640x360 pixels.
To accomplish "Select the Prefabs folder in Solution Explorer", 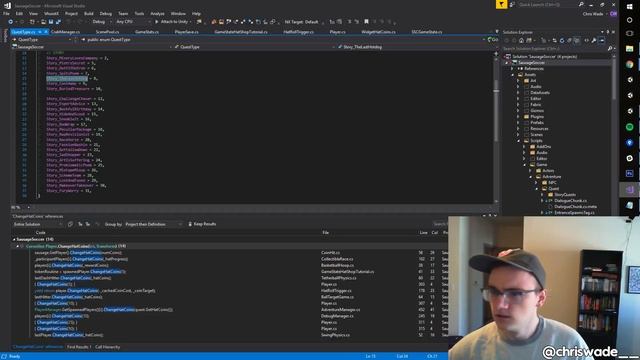I will click(537, 122).
